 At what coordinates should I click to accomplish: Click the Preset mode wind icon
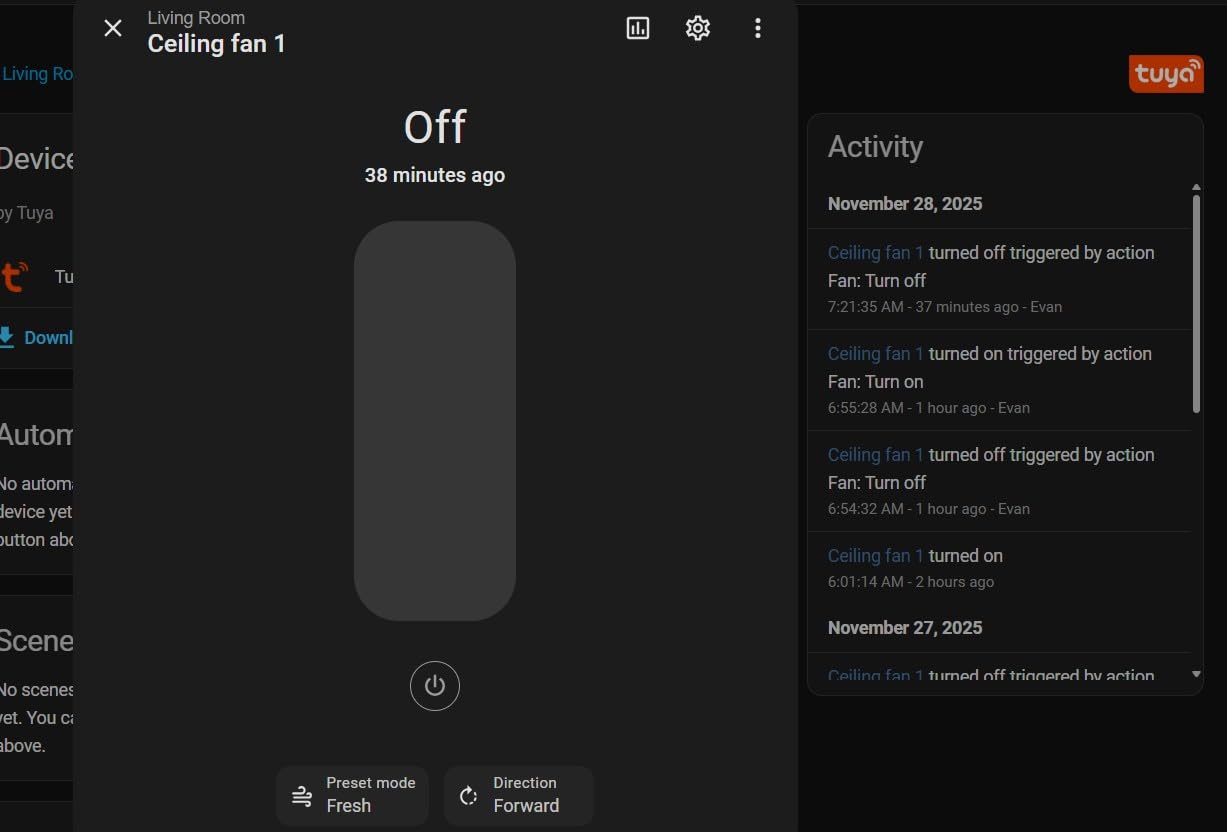302,796
